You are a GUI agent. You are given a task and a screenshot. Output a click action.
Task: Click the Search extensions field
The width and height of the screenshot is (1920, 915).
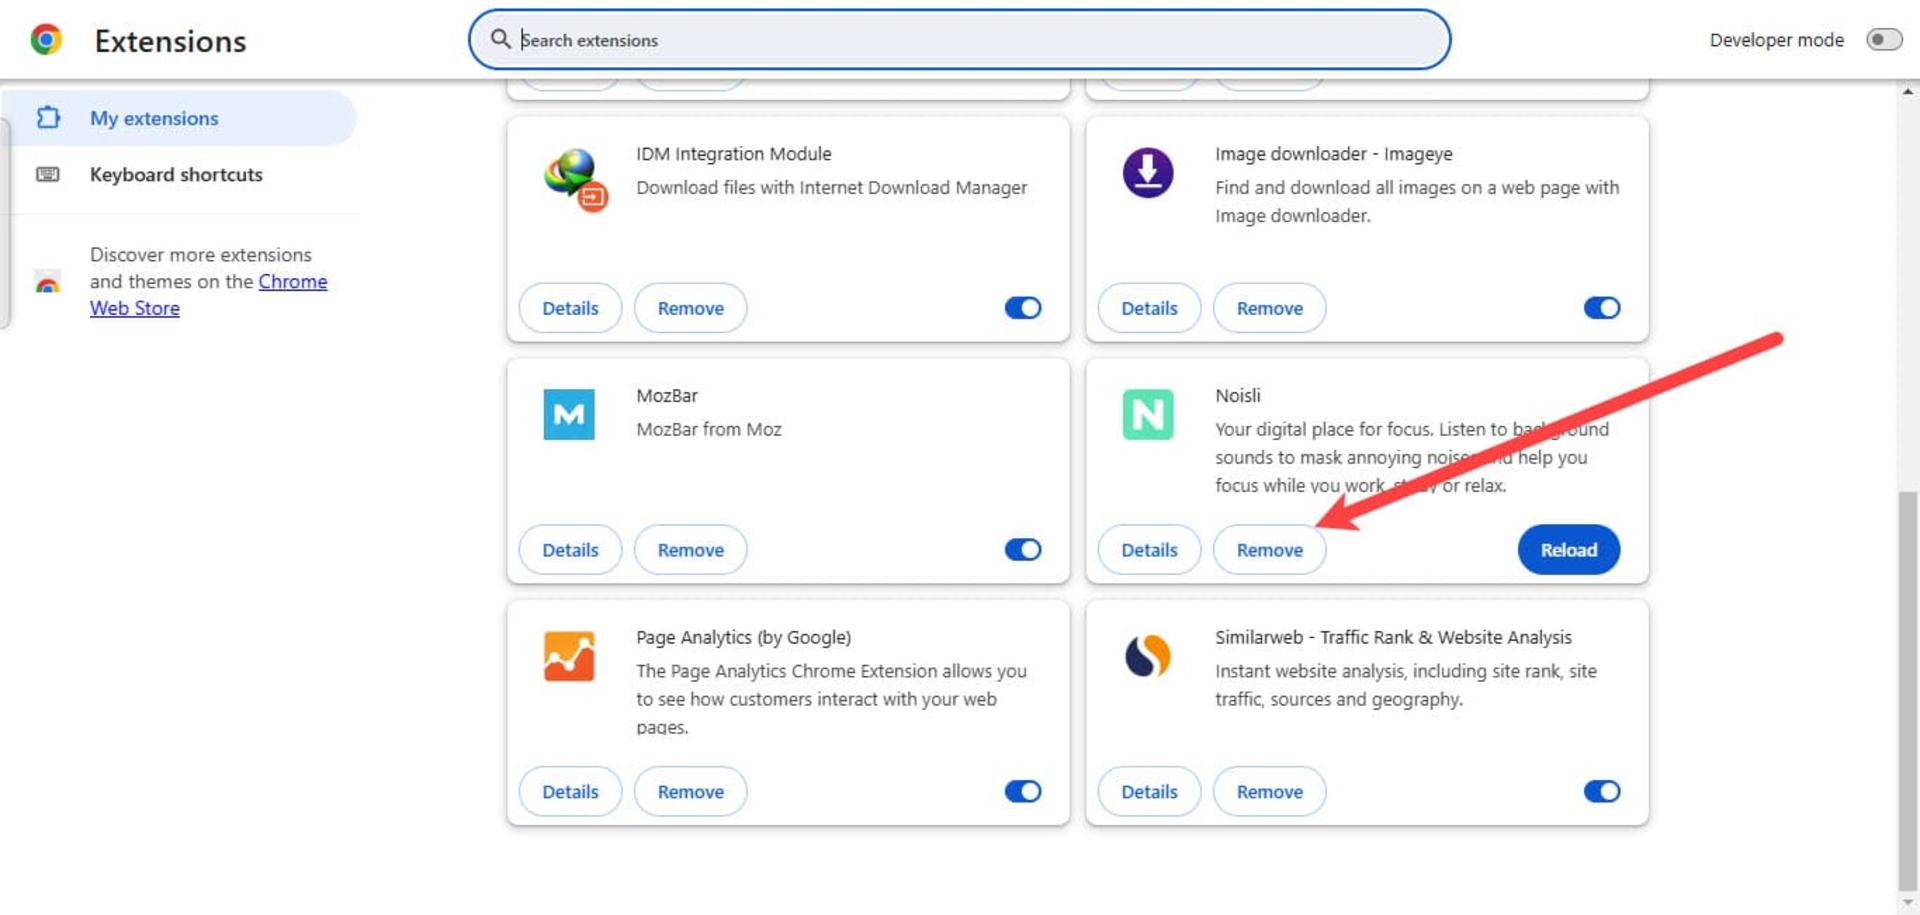click(960, 40)
